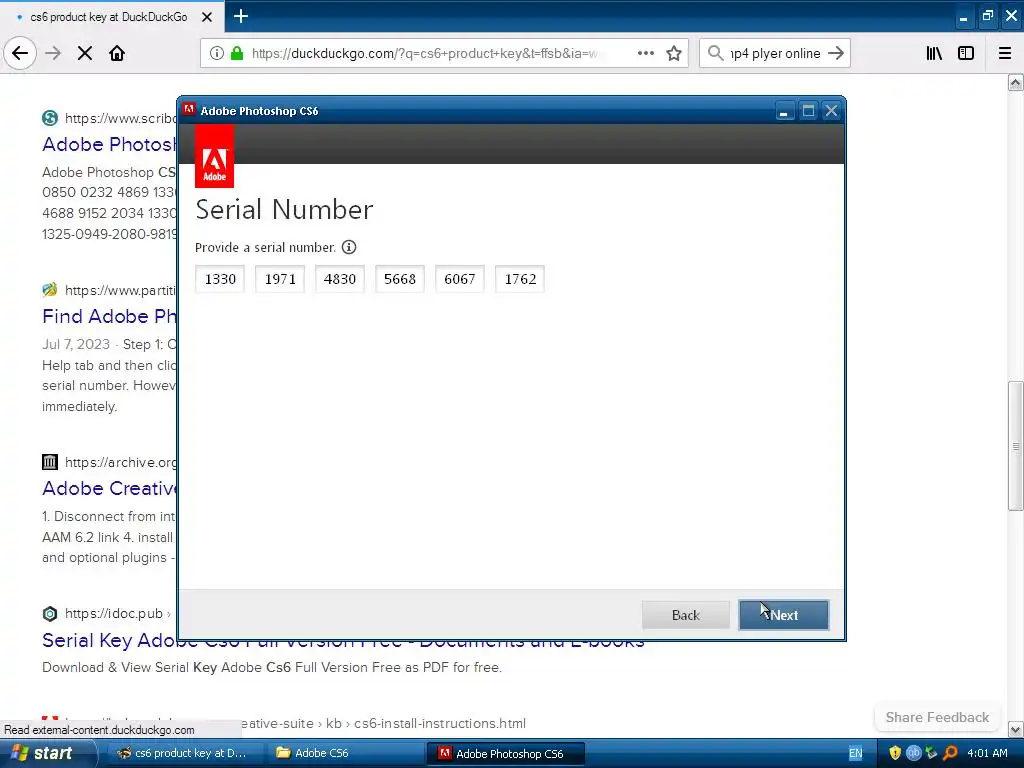Minimize the Adobe Photoshop CS6 installer window
Screen dimensions: 1024x768
pyautogui.click(x=784, y=111)
